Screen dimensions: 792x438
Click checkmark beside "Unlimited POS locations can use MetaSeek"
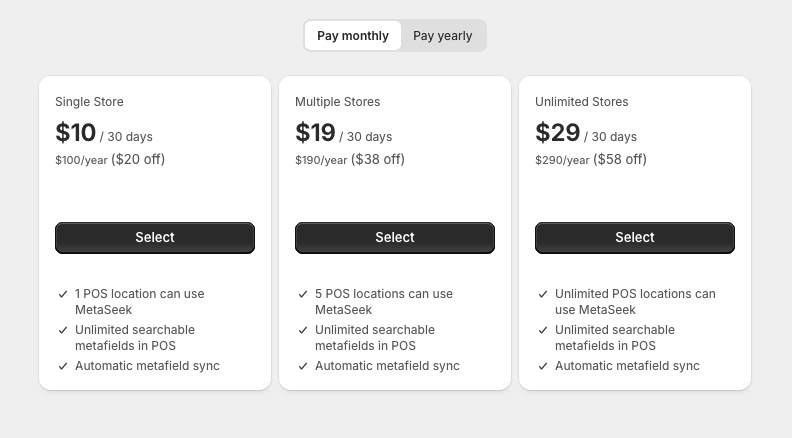coord(543,294)
